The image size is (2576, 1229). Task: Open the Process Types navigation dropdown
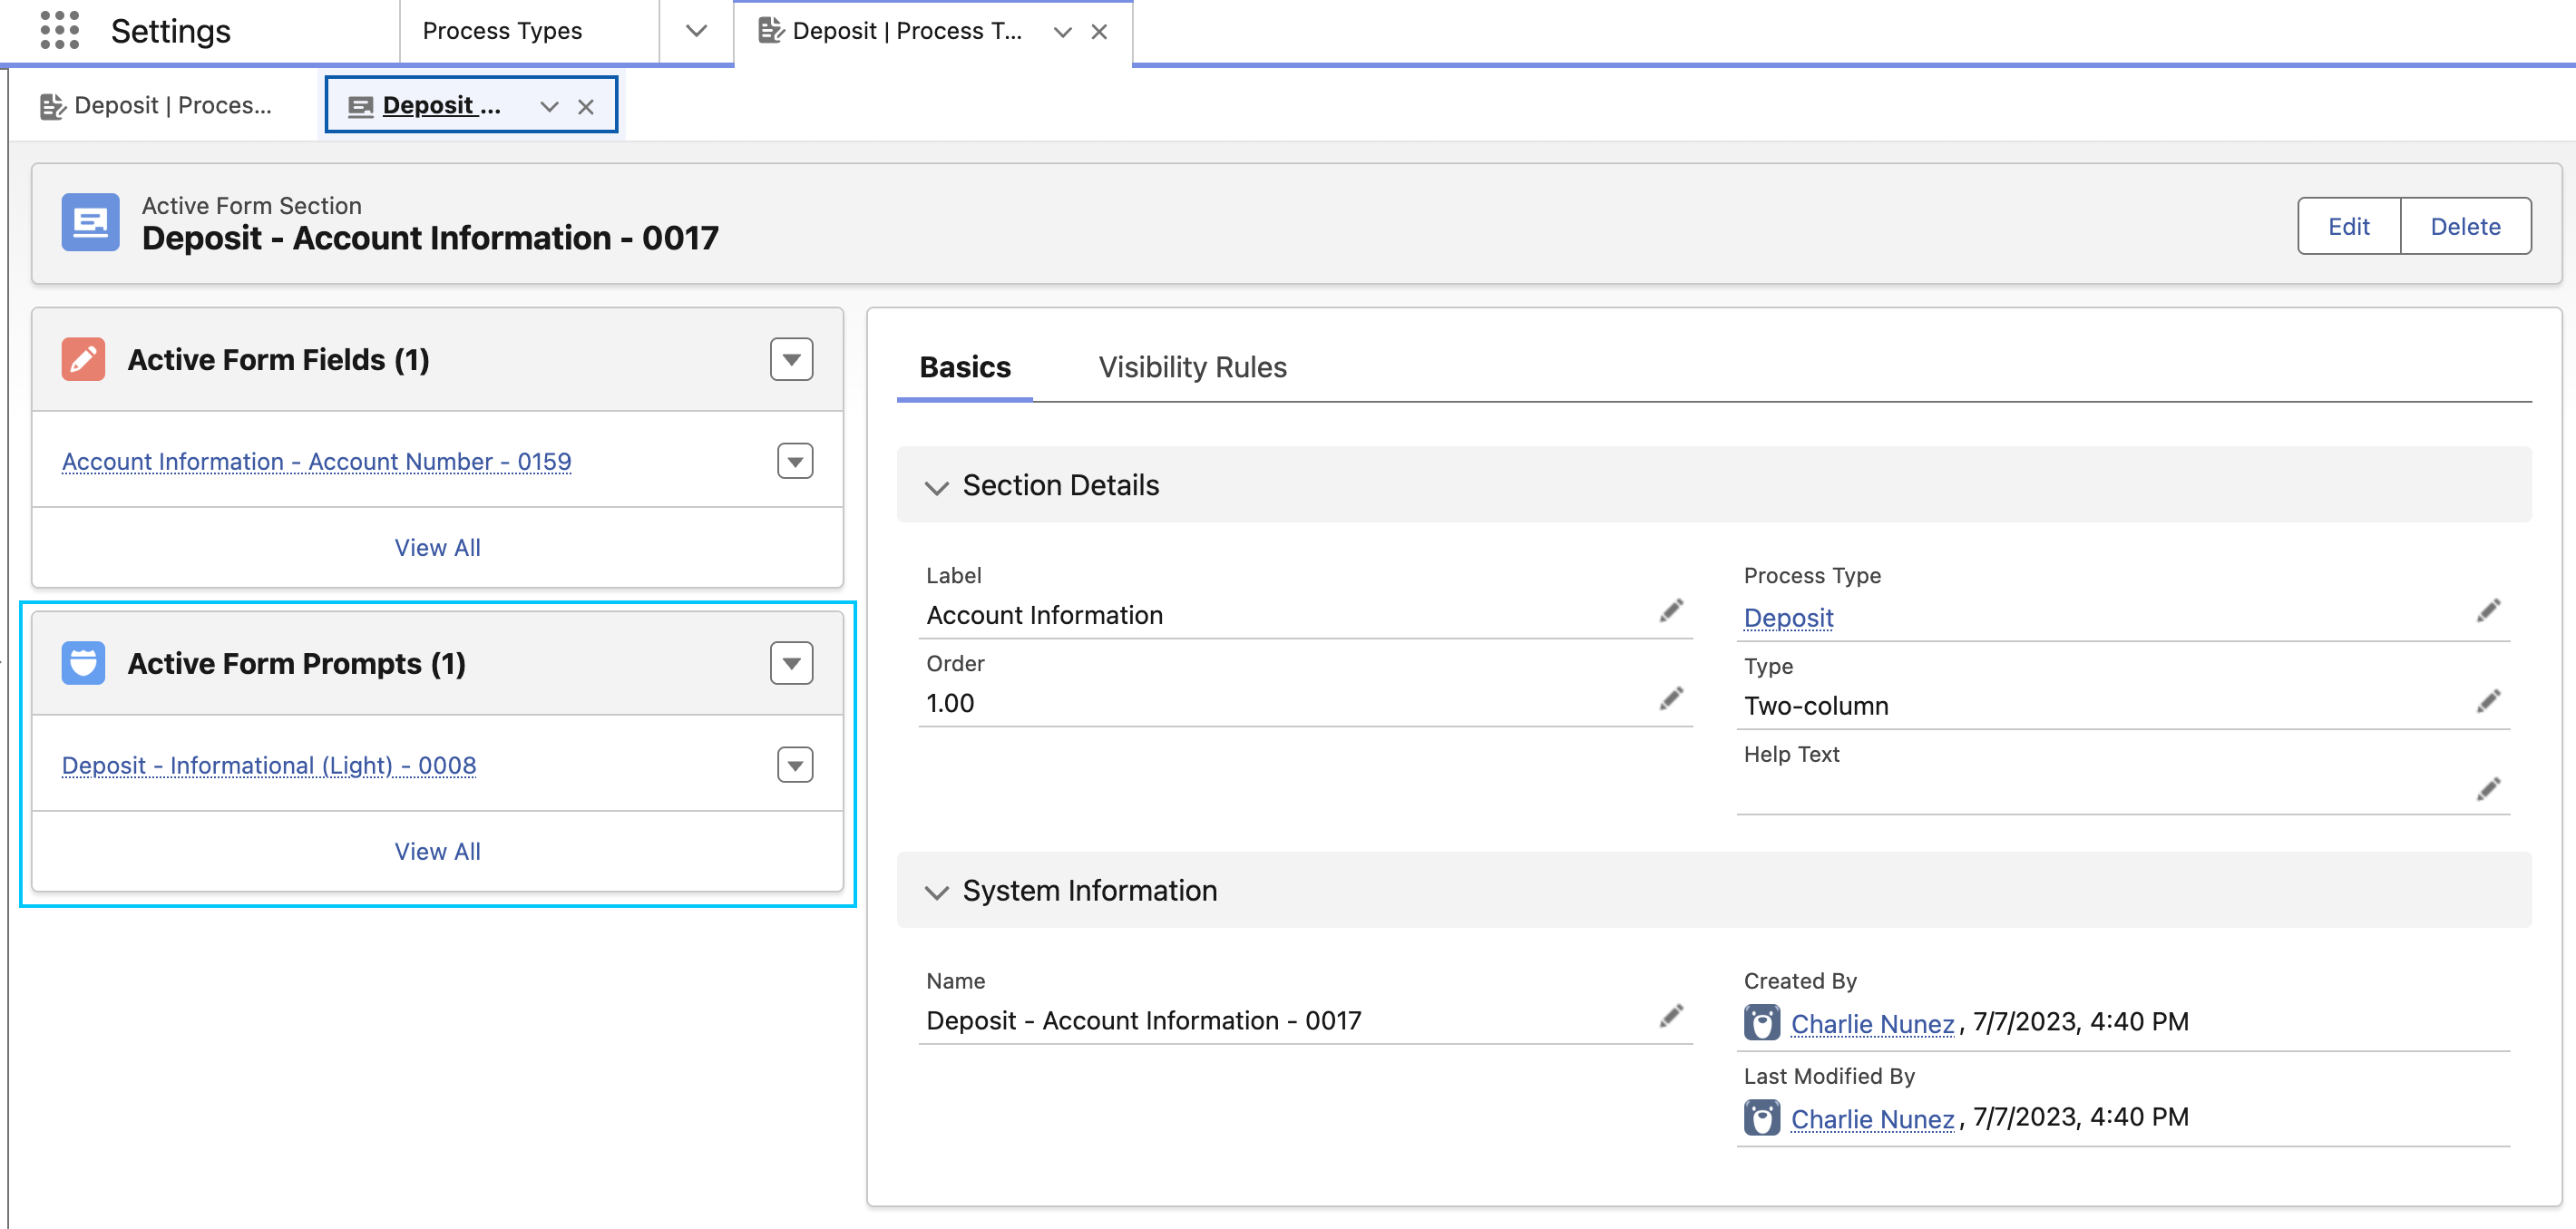pyautogui.click(x=696, y=31)
